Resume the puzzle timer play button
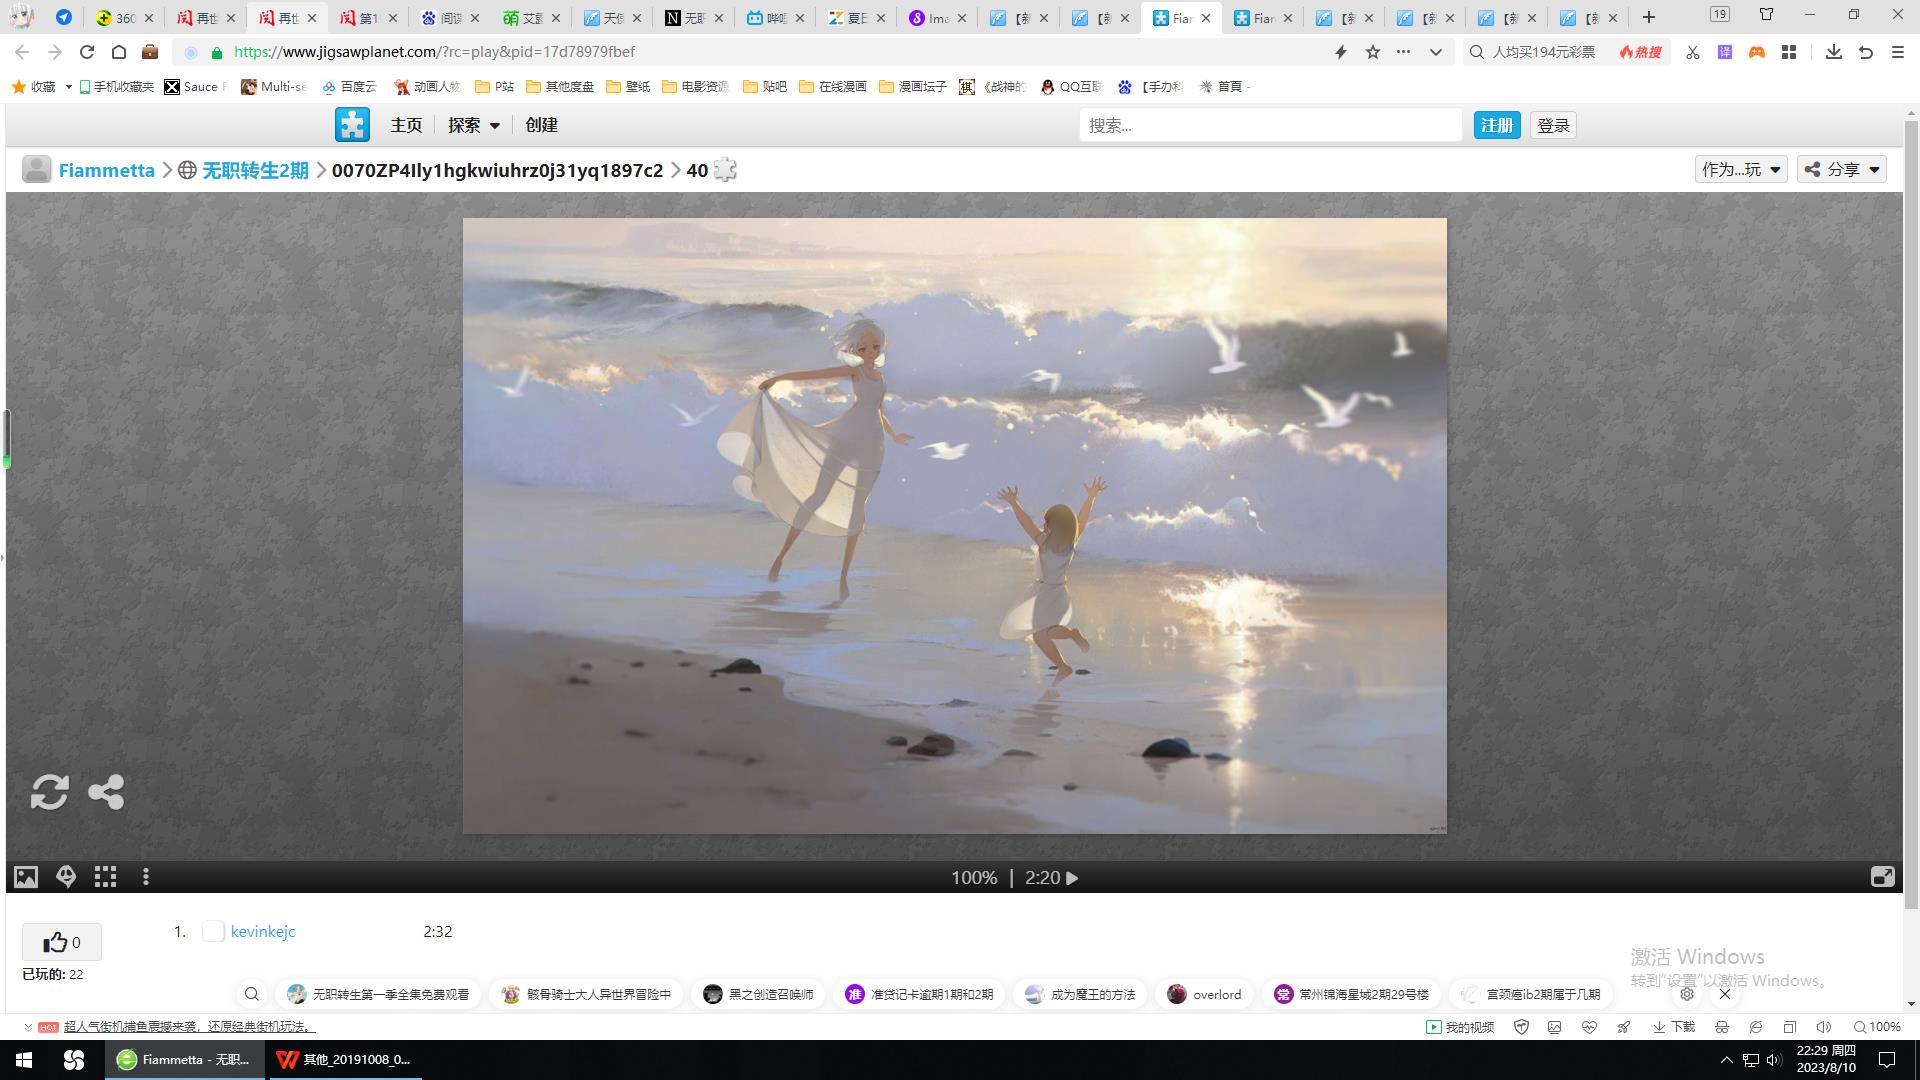The width and height of the screenshot is (1920, 1080). 1072,878
